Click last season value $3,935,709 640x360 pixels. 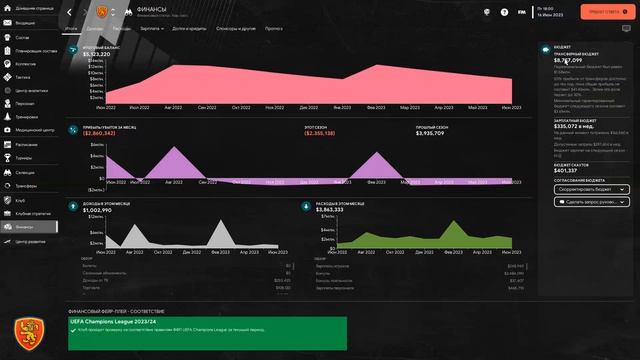(x=430, y=133)
